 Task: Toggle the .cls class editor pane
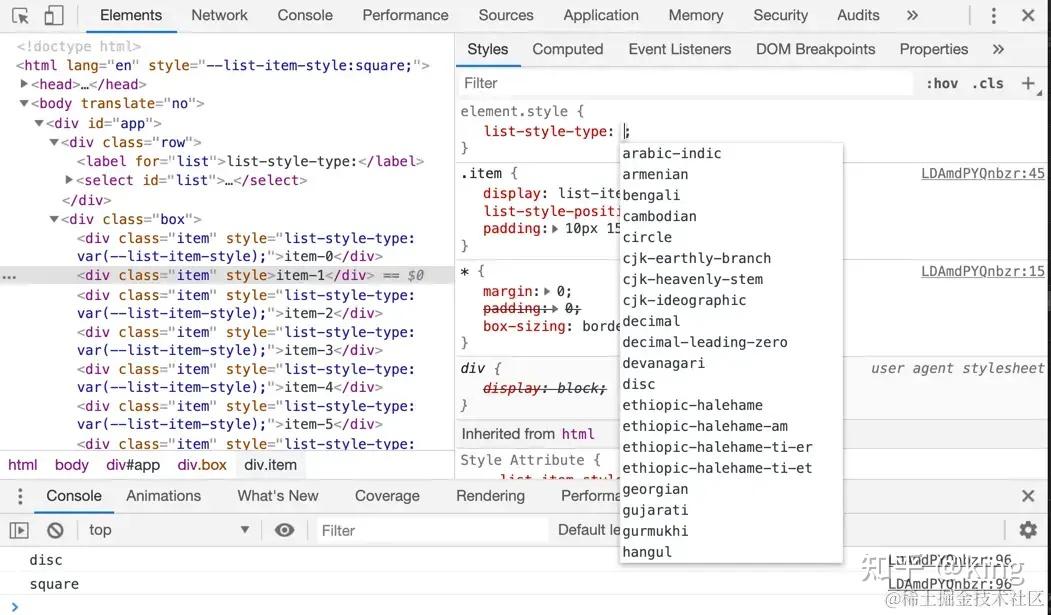(x=987, y=83)
